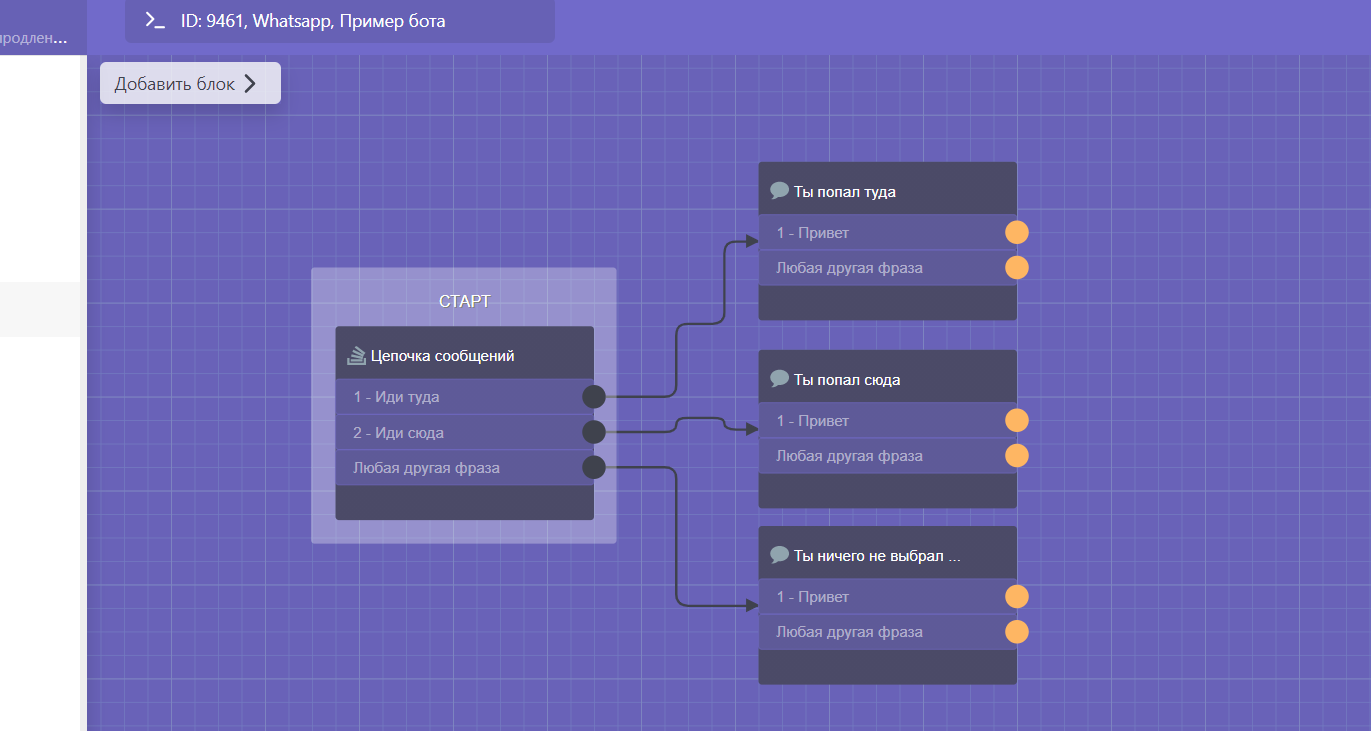The image size is (1371, 731).
Task: Click 1 - Привет row in Ты ничего не выбрал
Action: [888, 597]
